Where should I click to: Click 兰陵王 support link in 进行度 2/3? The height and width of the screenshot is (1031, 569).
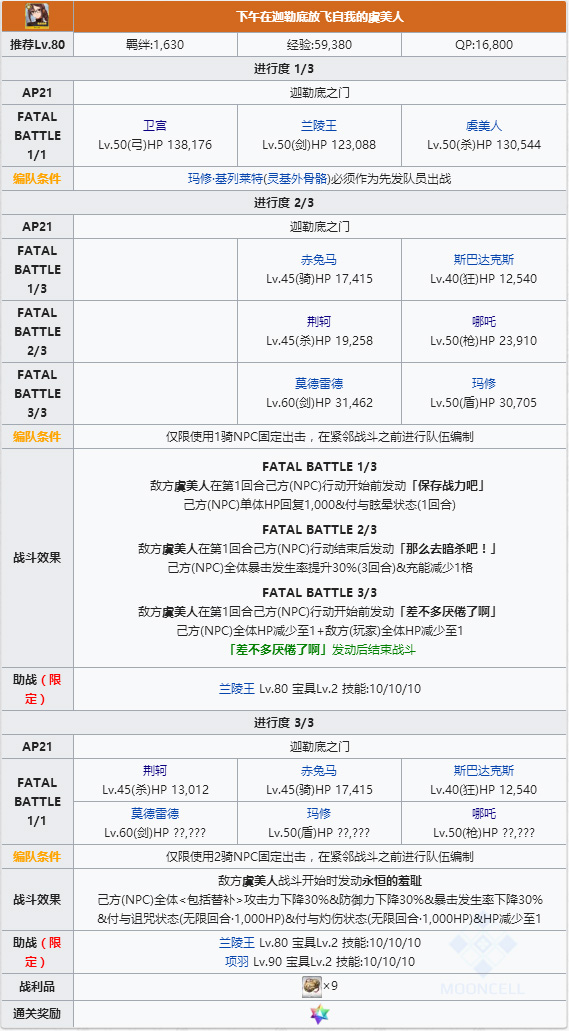237,689
